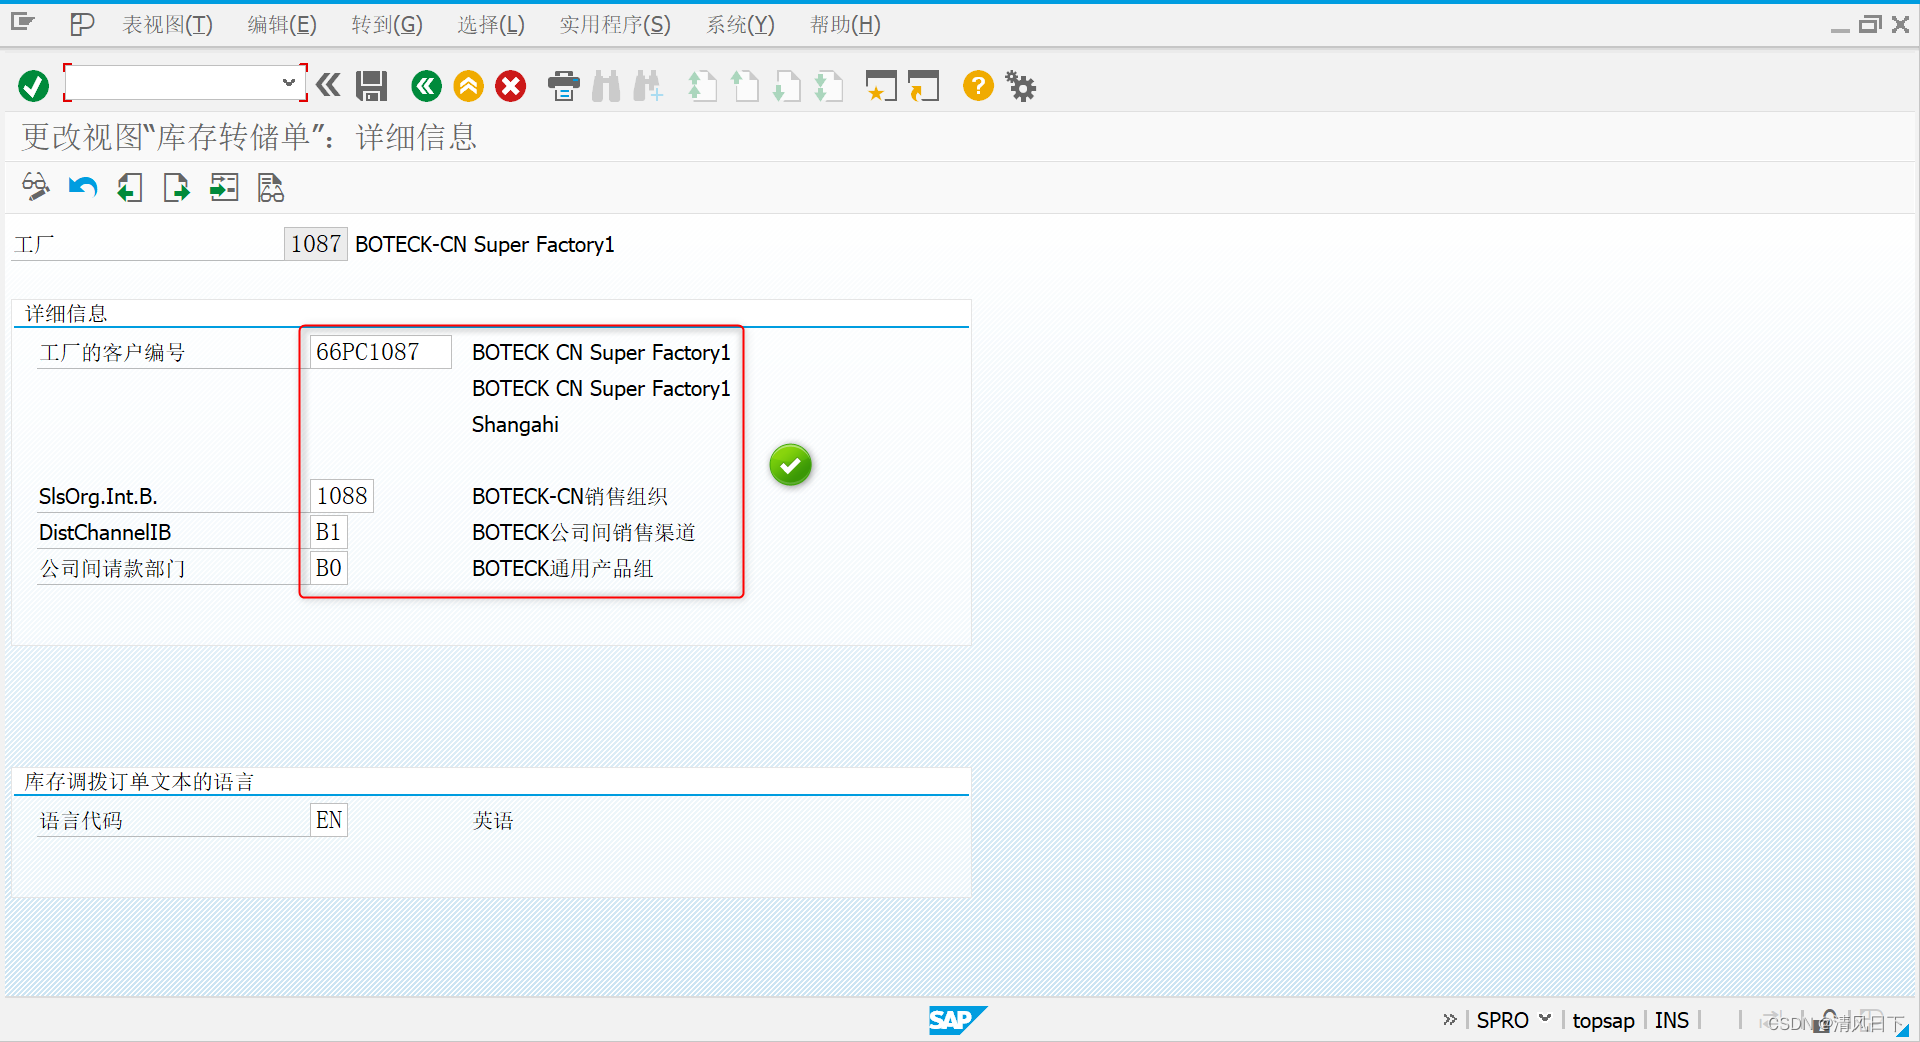Viewport: 1920px width, 1042px height.
Task: Open Help via the question mark icon
Action: tap(977, 86)
